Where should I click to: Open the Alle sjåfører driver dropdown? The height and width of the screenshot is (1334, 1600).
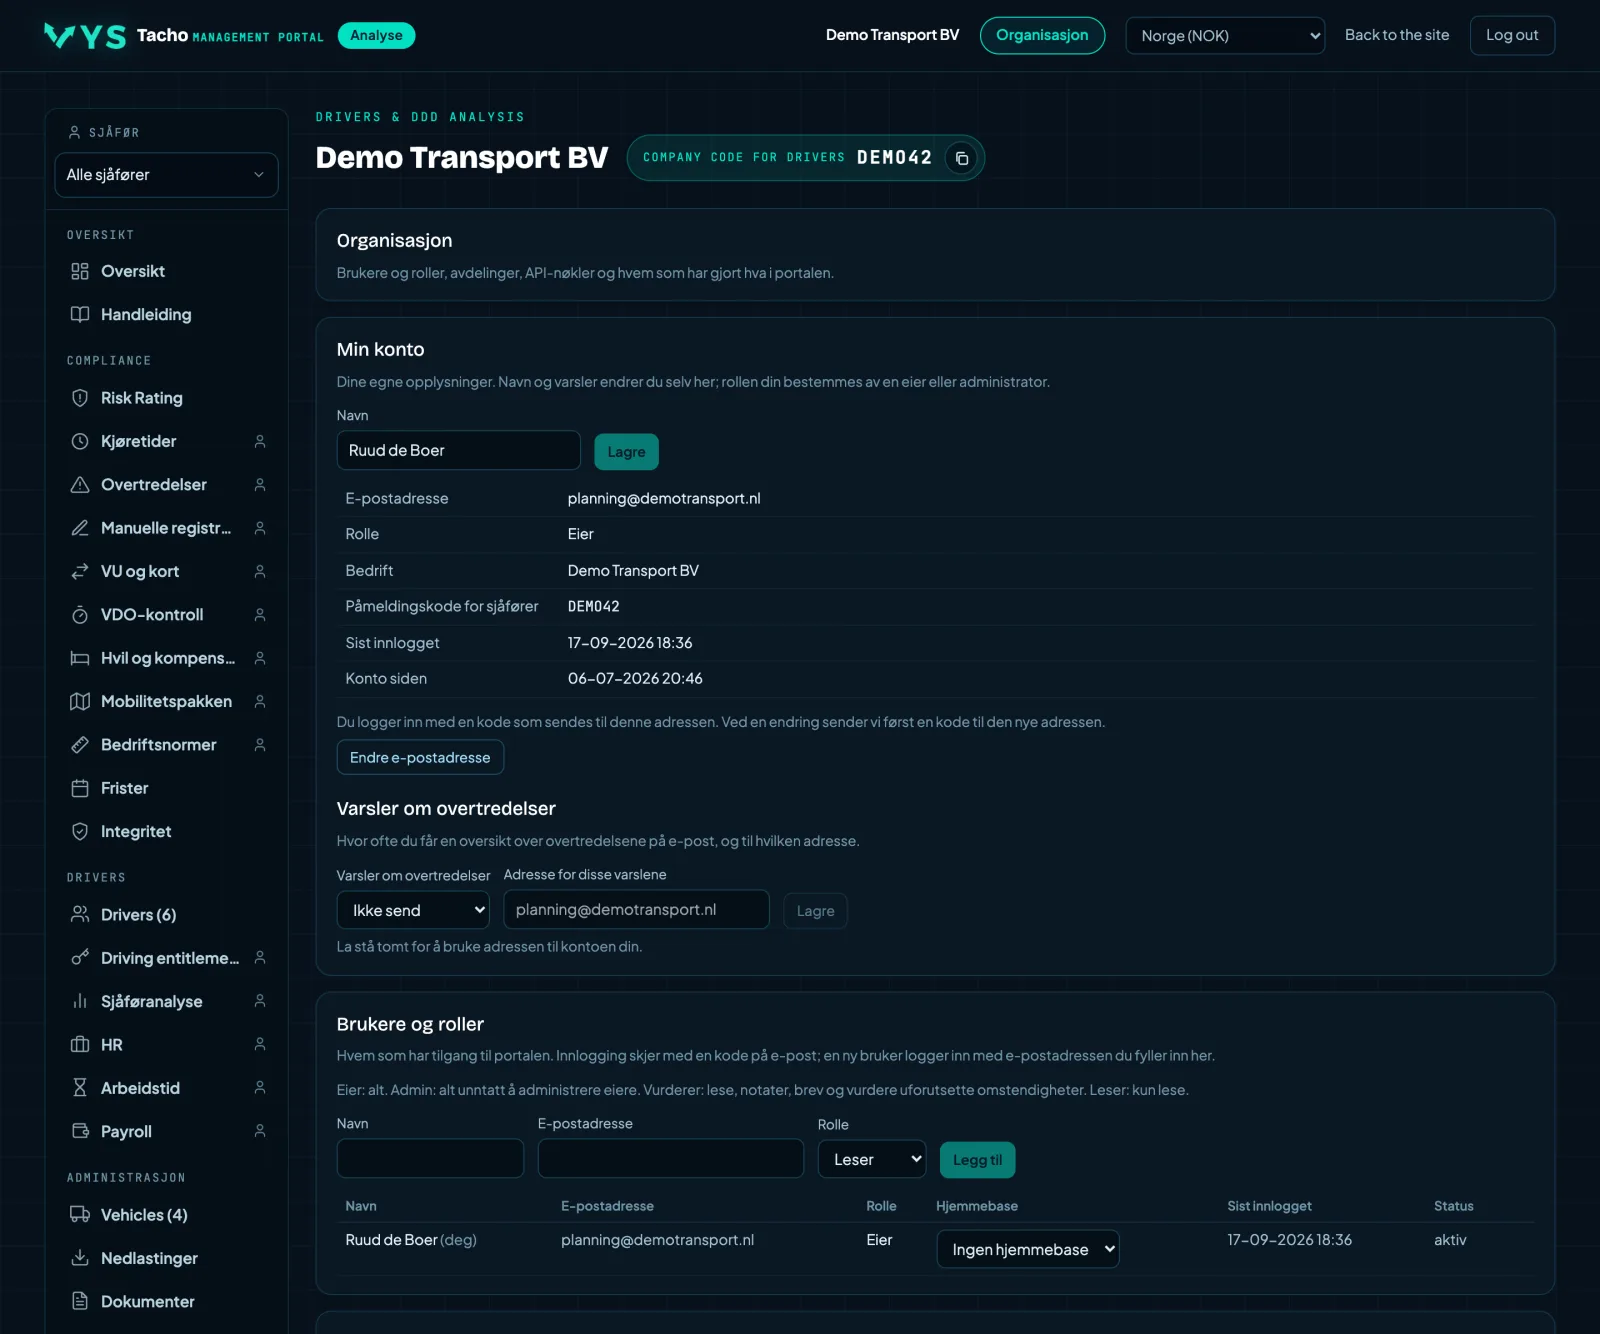pyautogui.click(x=166, y=175)
